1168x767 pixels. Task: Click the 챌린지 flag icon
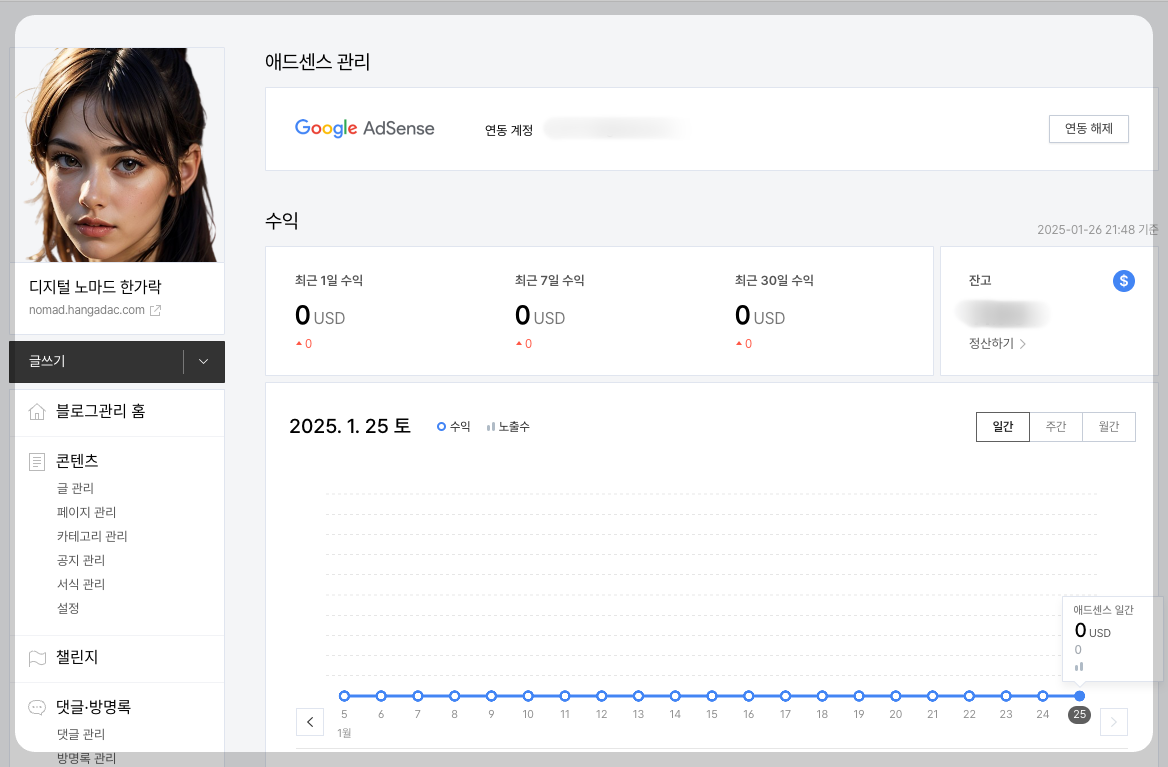pos(38,657)
